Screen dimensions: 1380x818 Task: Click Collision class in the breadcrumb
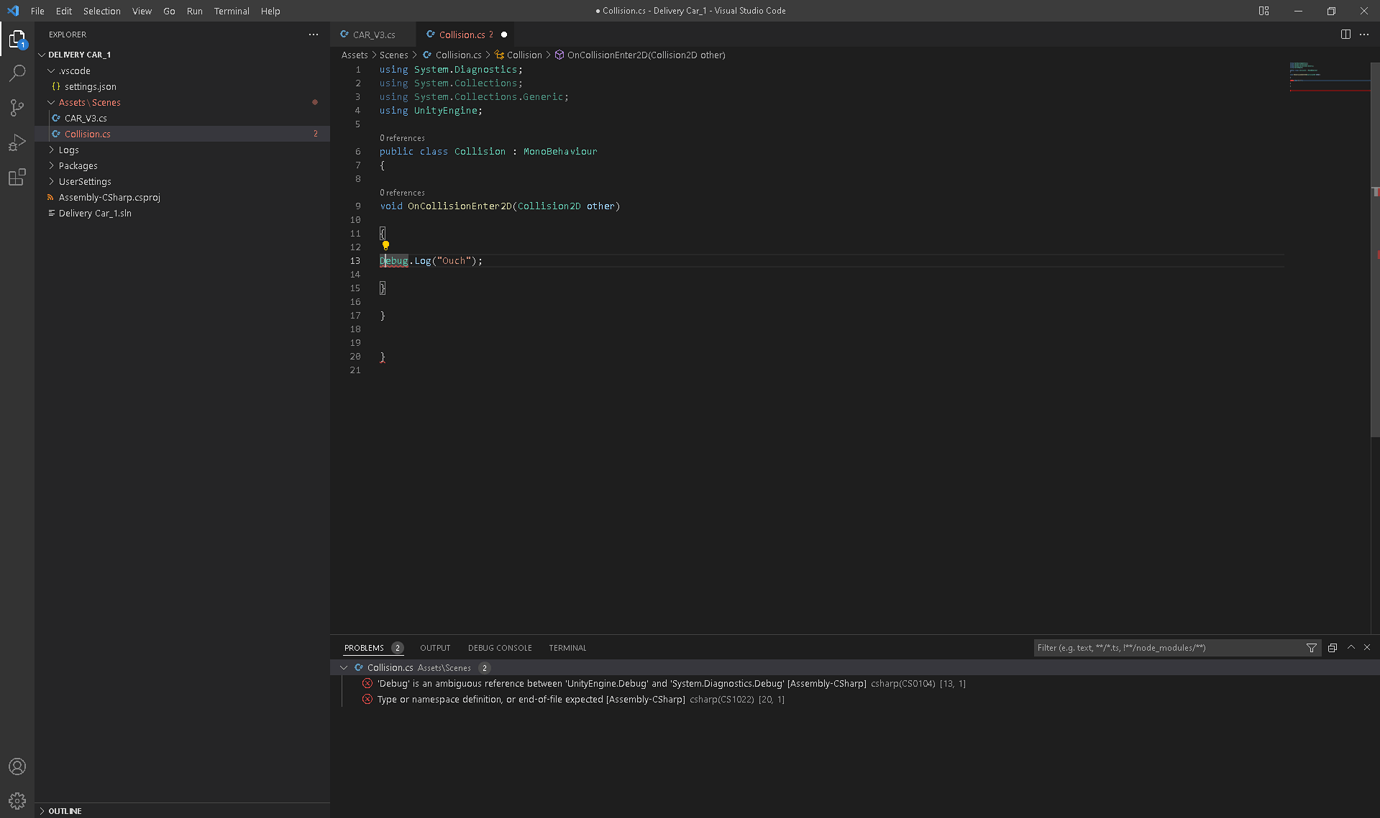(x=524, y=55)
